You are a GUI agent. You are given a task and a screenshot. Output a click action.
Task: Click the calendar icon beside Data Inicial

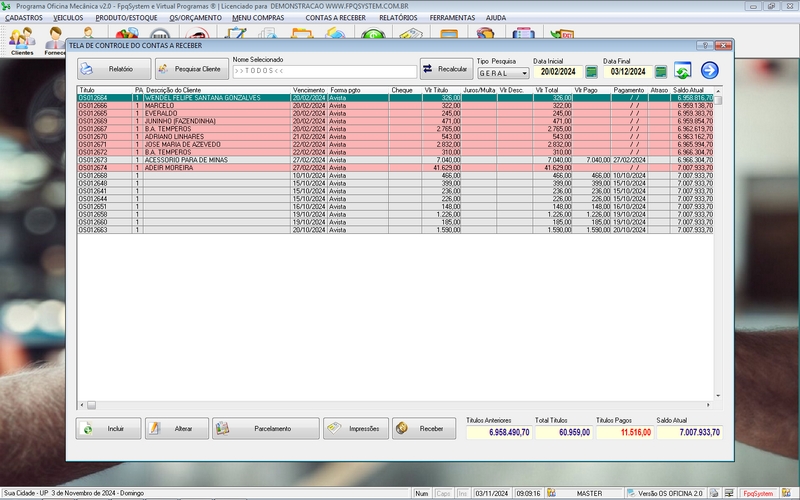click(591, 72)
